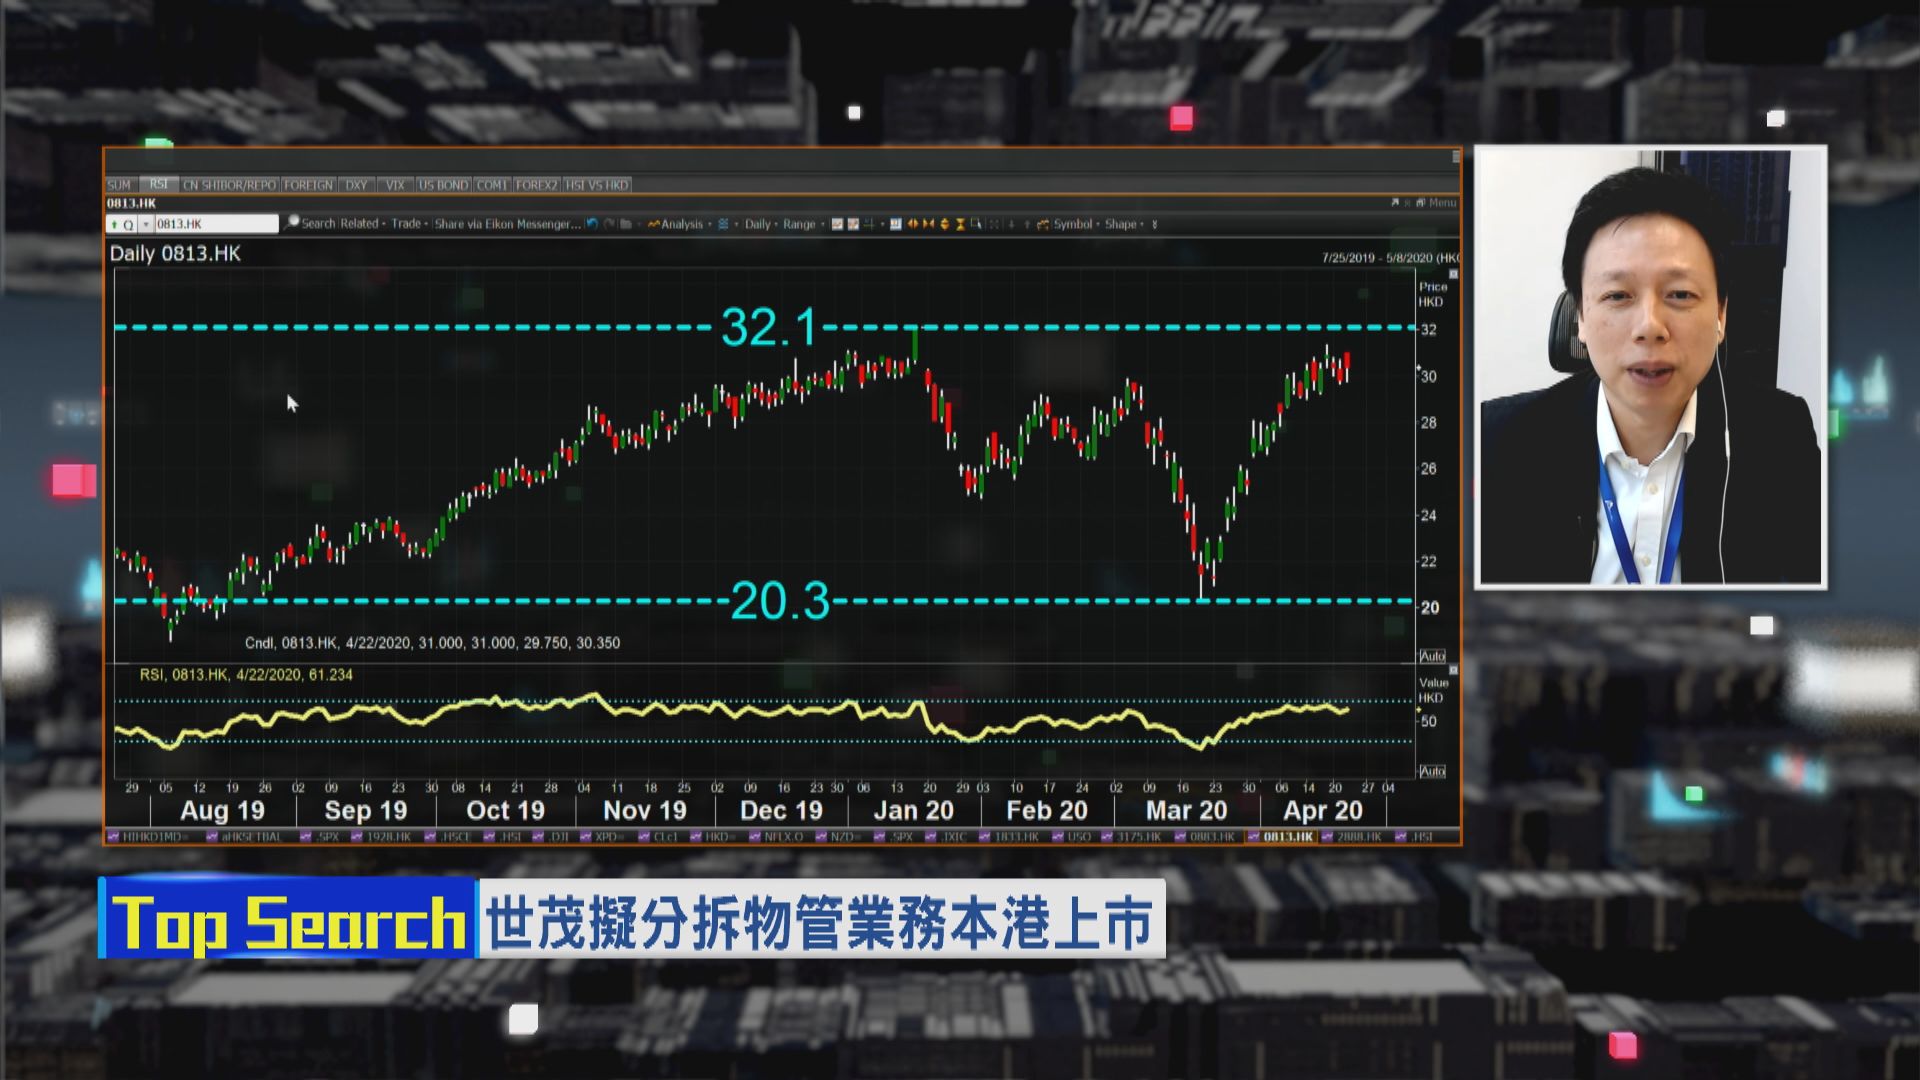1920x1080 pixels.
Task: Click the Share via Eikon Messenger icon
Action: click(x=505, y=224)
